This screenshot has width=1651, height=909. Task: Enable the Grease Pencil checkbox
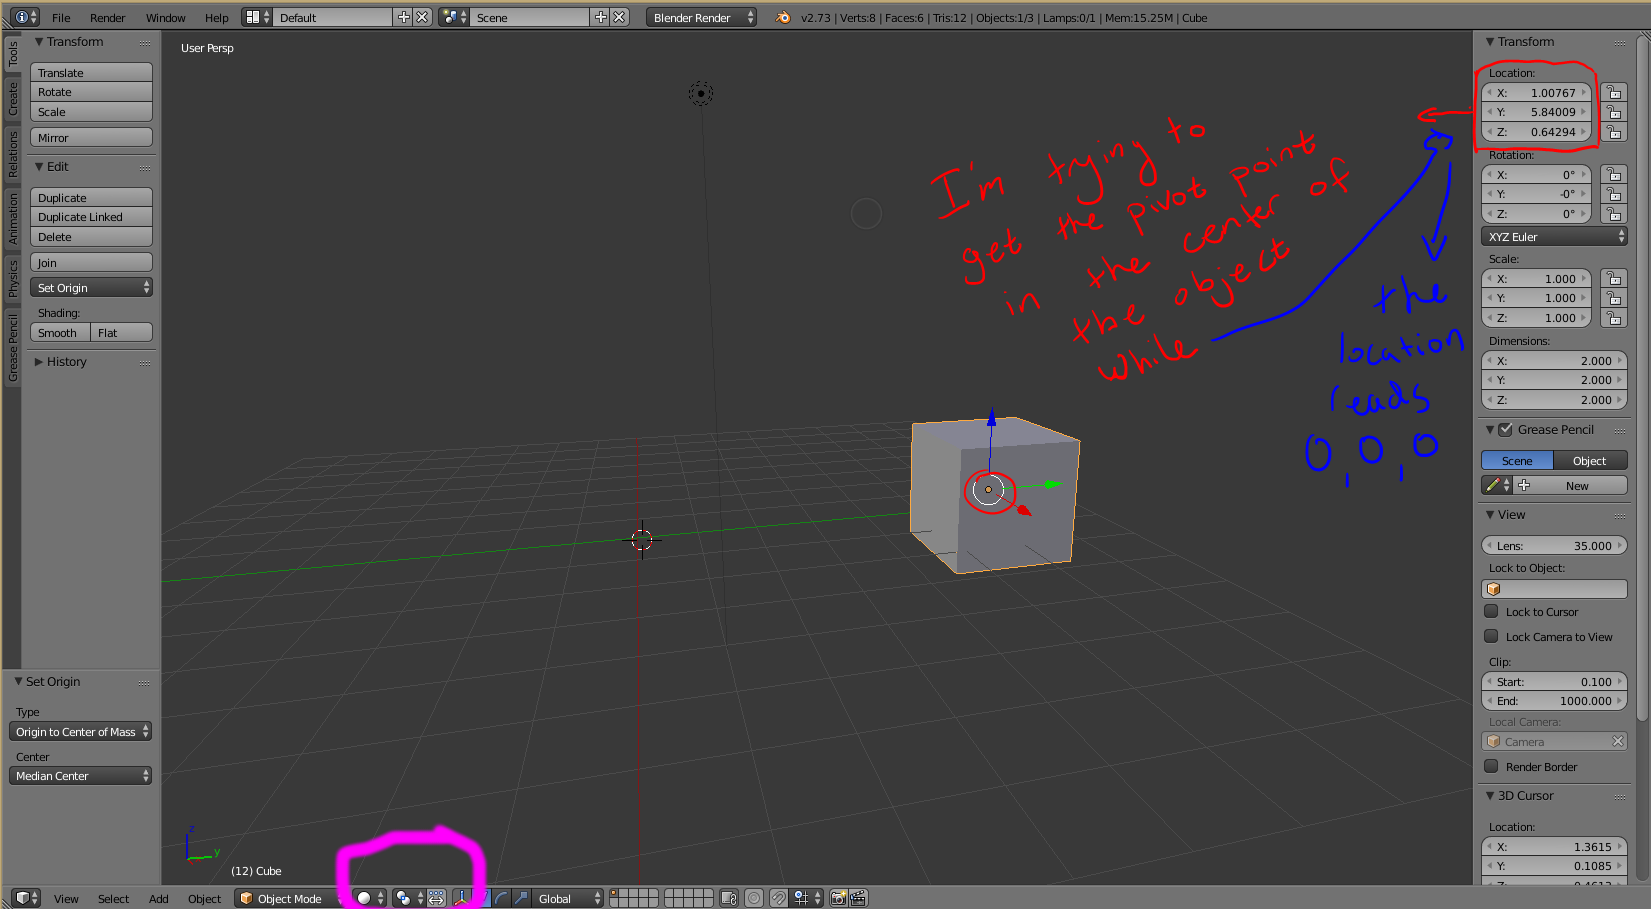(x=1506, y=429)
